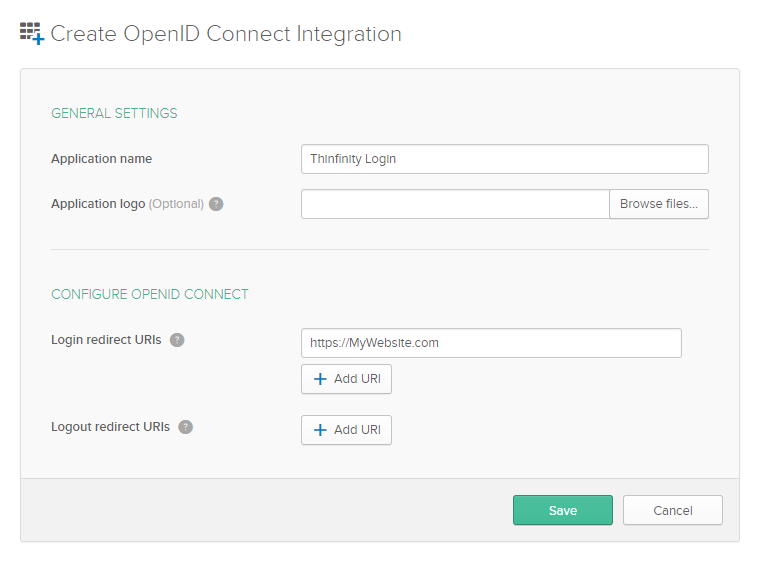Click the Configure OpenID Connect heading

point(150,294)
